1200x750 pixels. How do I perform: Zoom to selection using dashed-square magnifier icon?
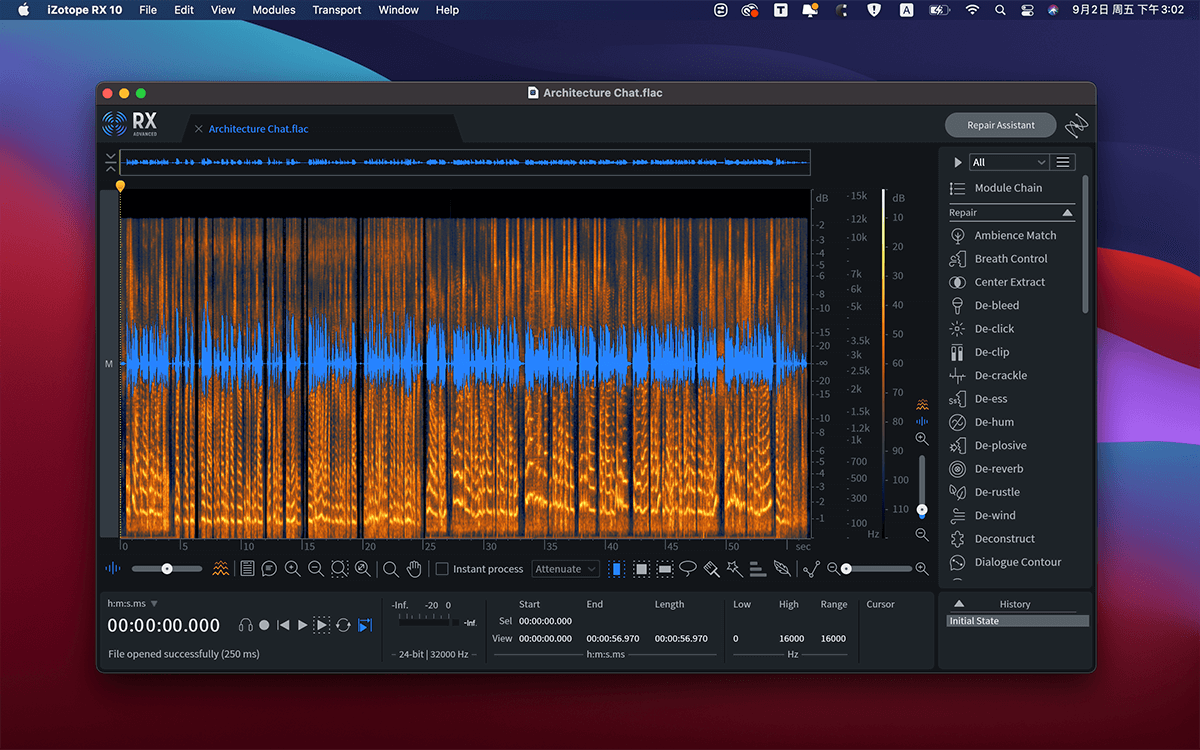pos(339,569)
